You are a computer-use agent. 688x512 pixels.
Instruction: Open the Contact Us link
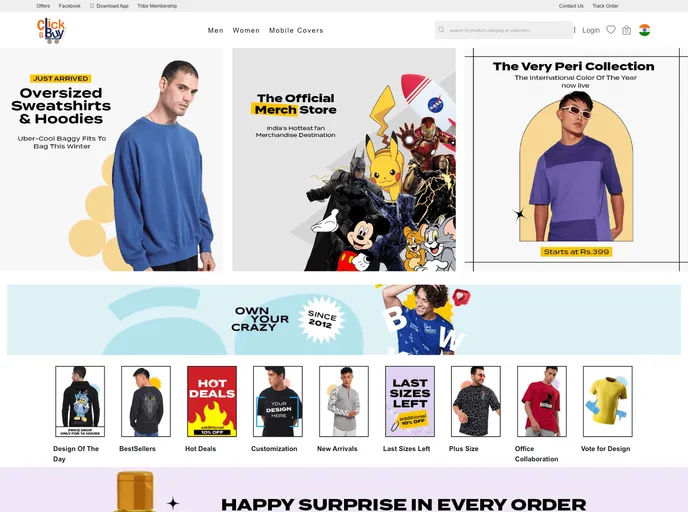pos(571,6)
